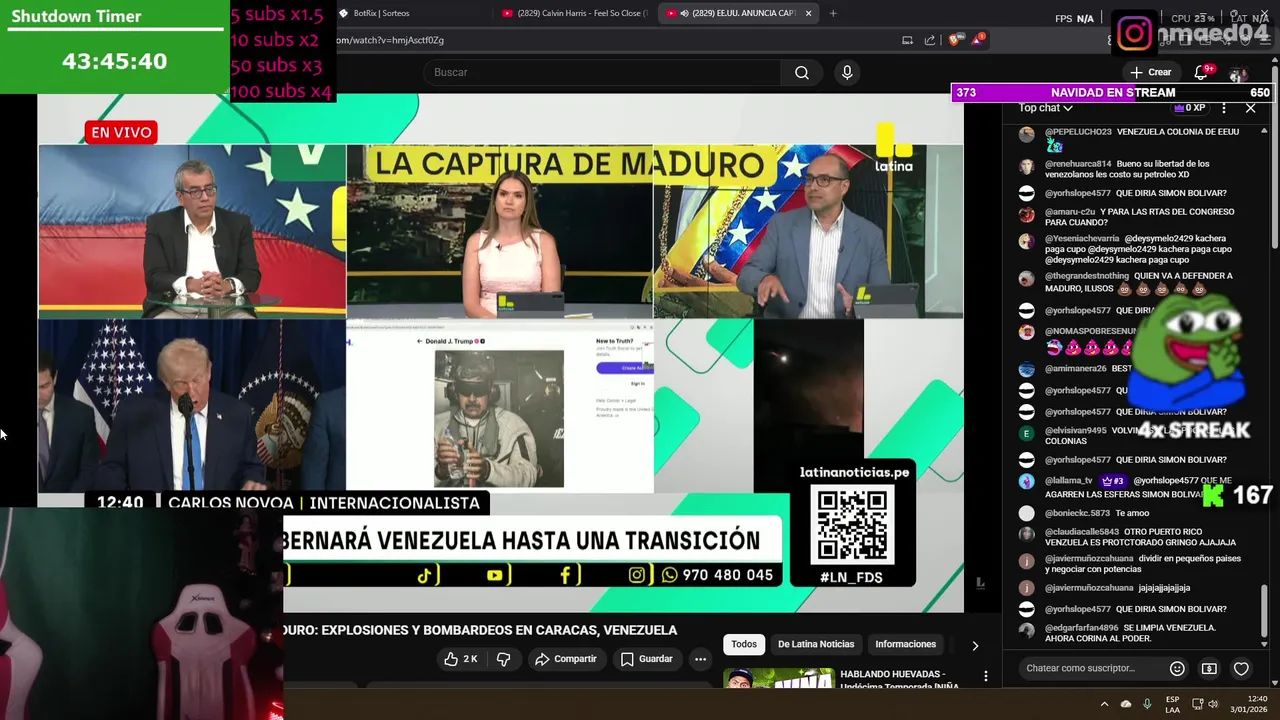Click the video player area
This screenshot has height=720, width=1280.
(x=500, y=353)
